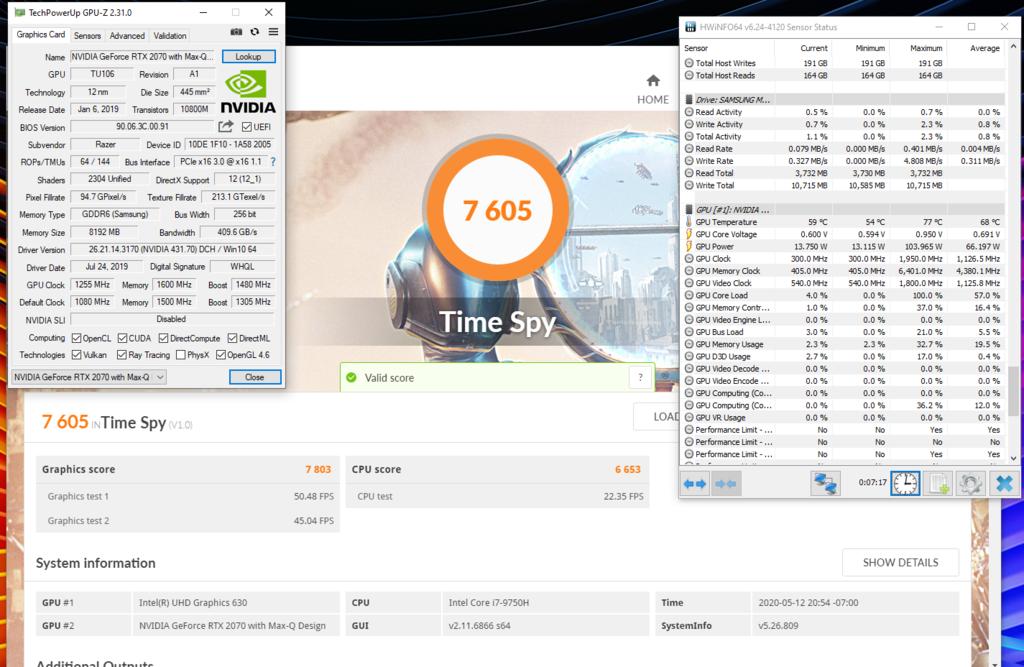
Task: Click the valid score question mark button
Action: (x=640, y=378)
